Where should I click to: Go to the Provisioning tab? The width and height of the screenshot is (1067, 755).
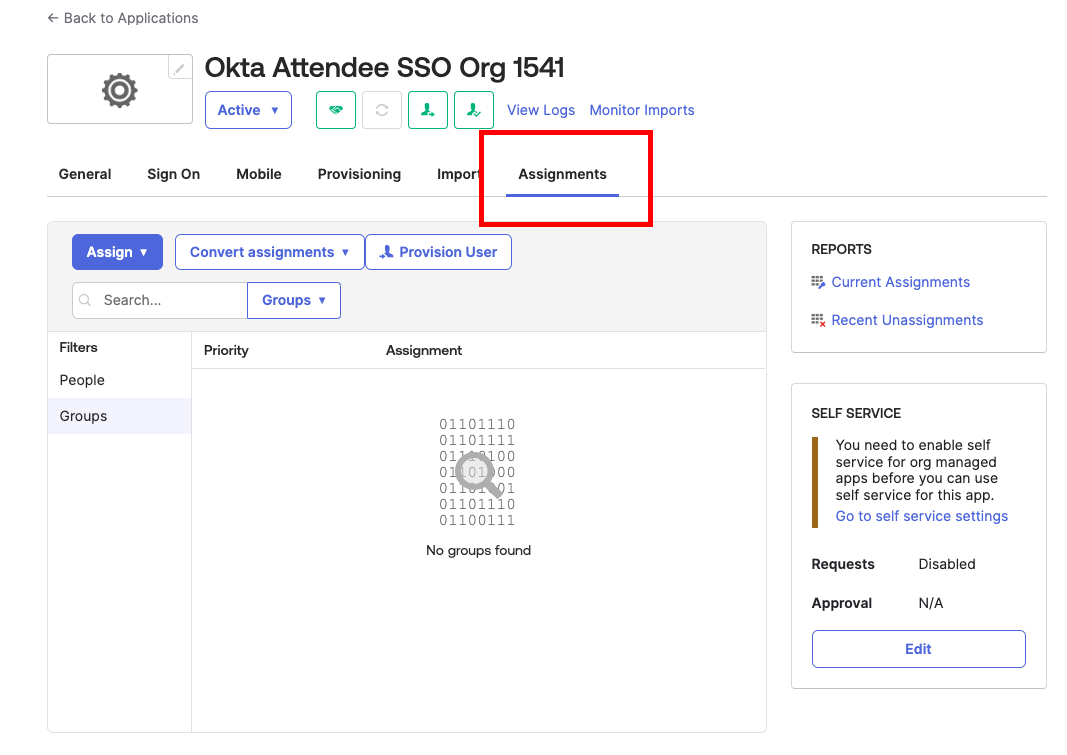[359, 174]
